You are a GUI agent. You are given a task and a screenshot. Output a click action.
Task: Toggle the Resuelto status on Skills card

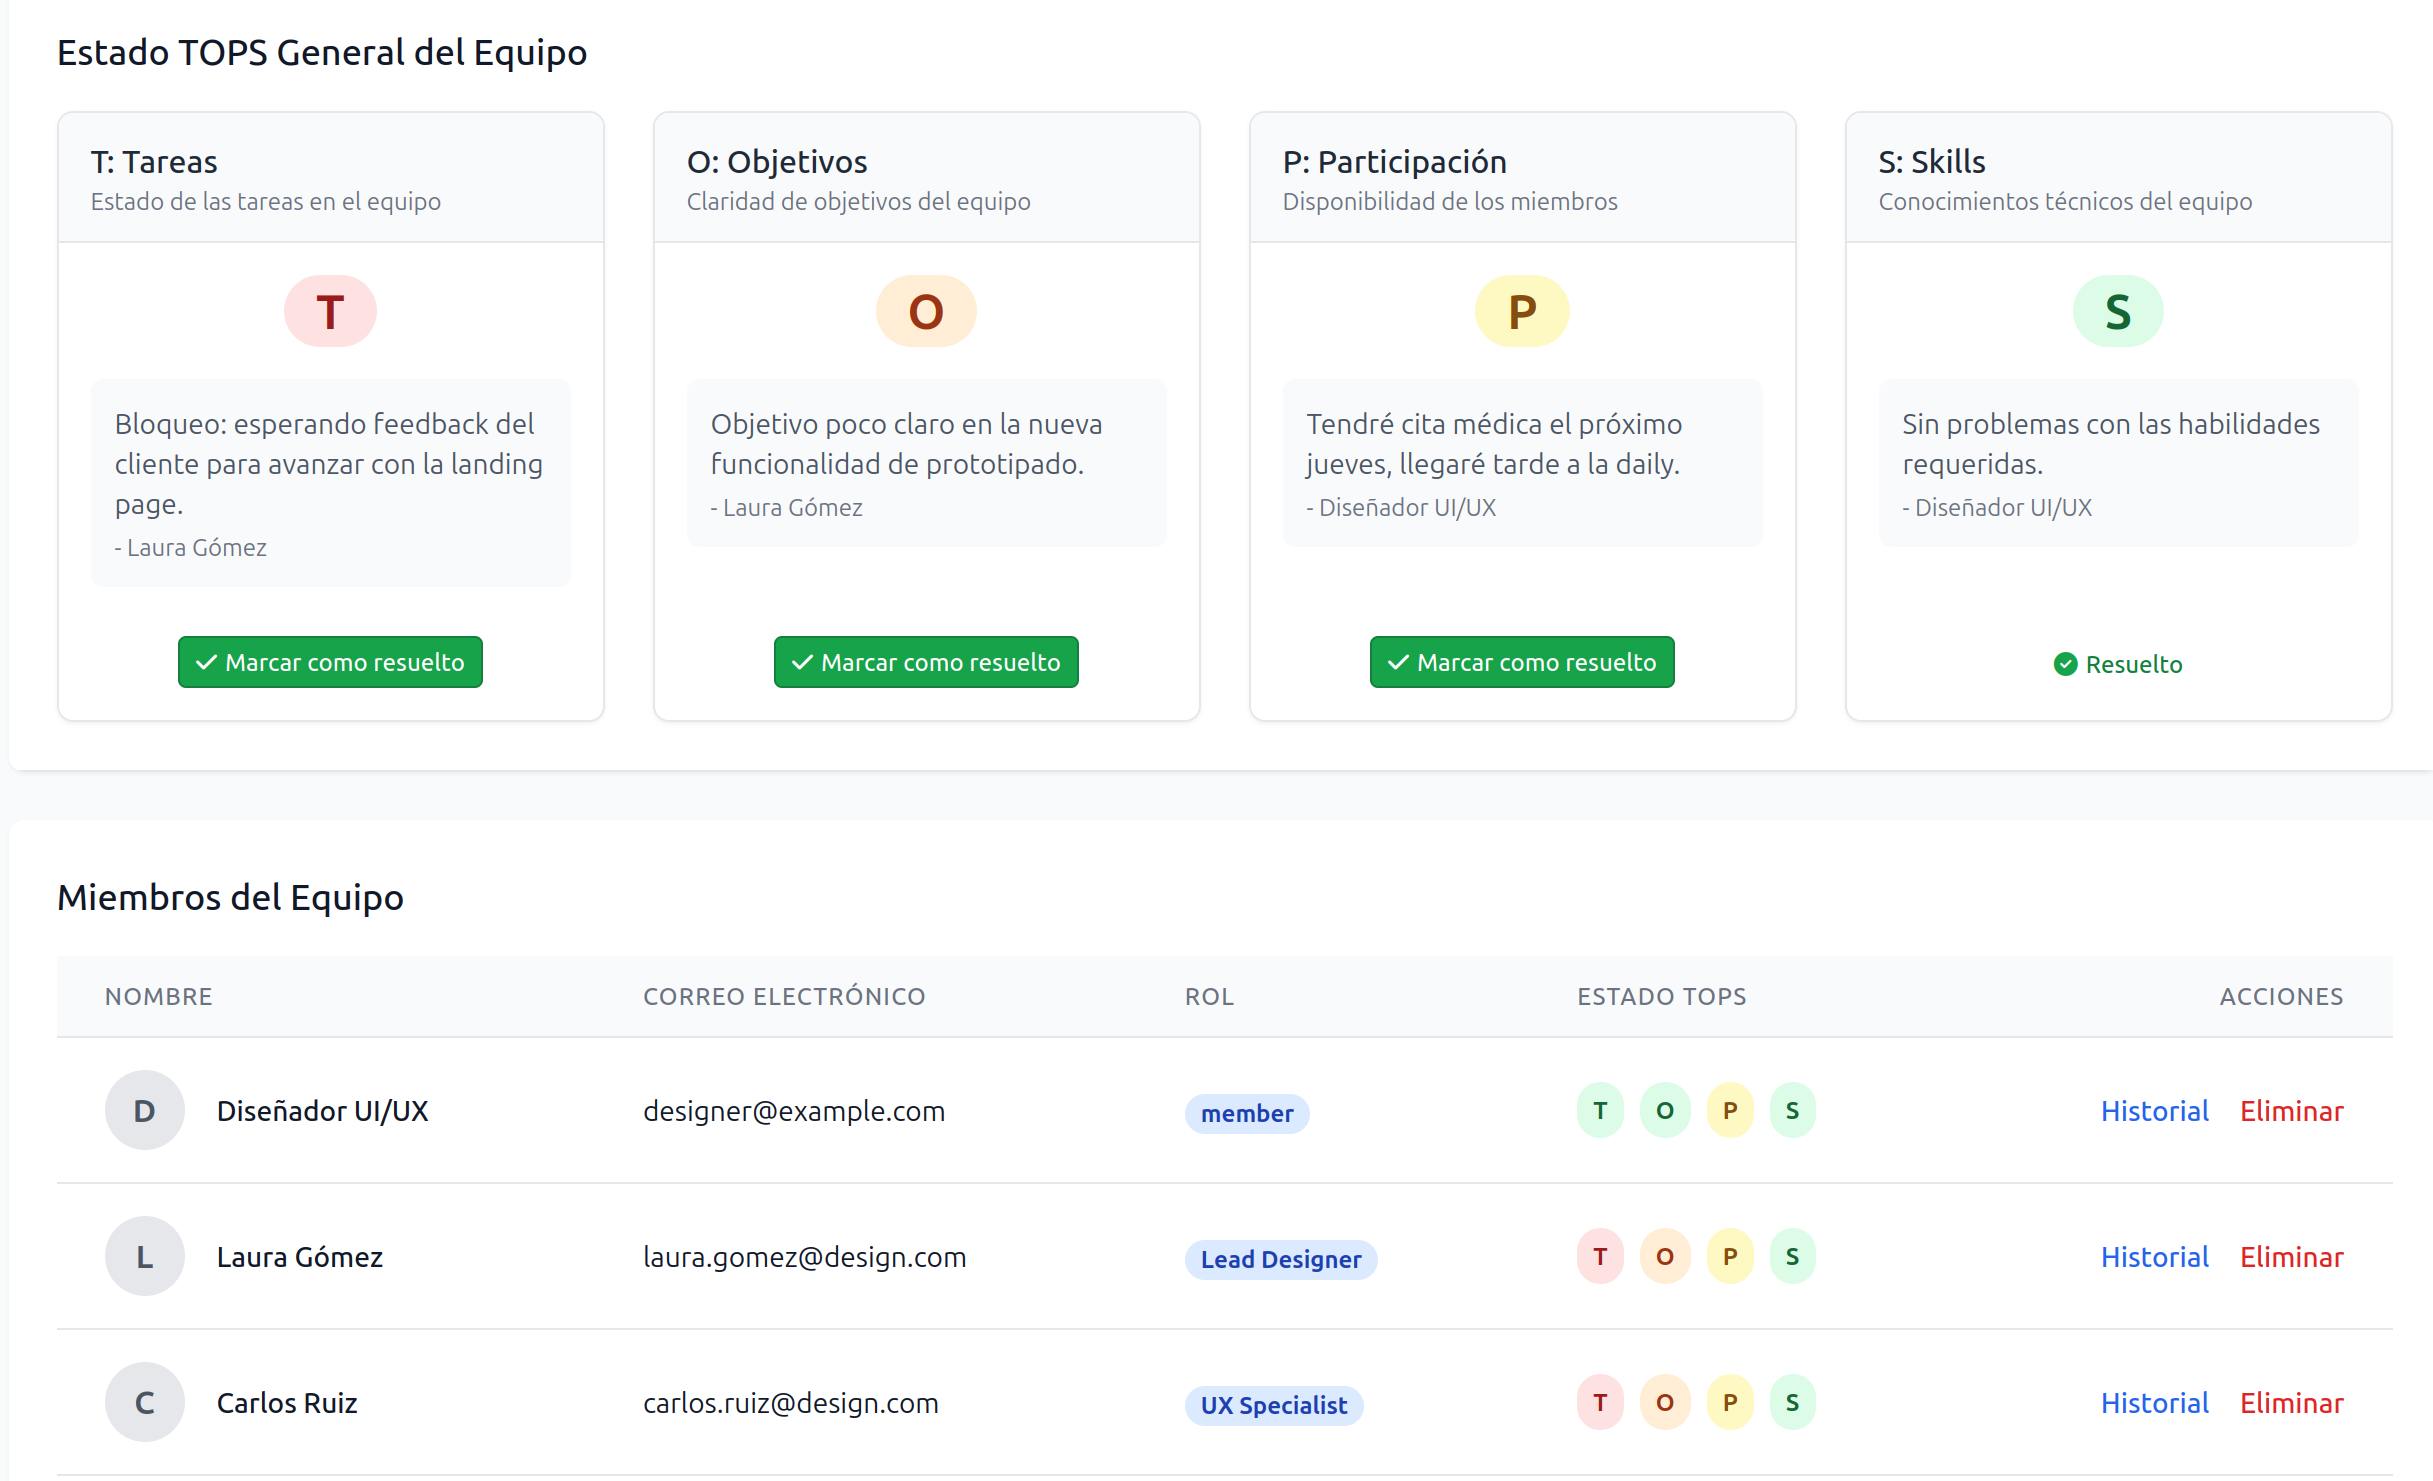[x=2117, y=663]
